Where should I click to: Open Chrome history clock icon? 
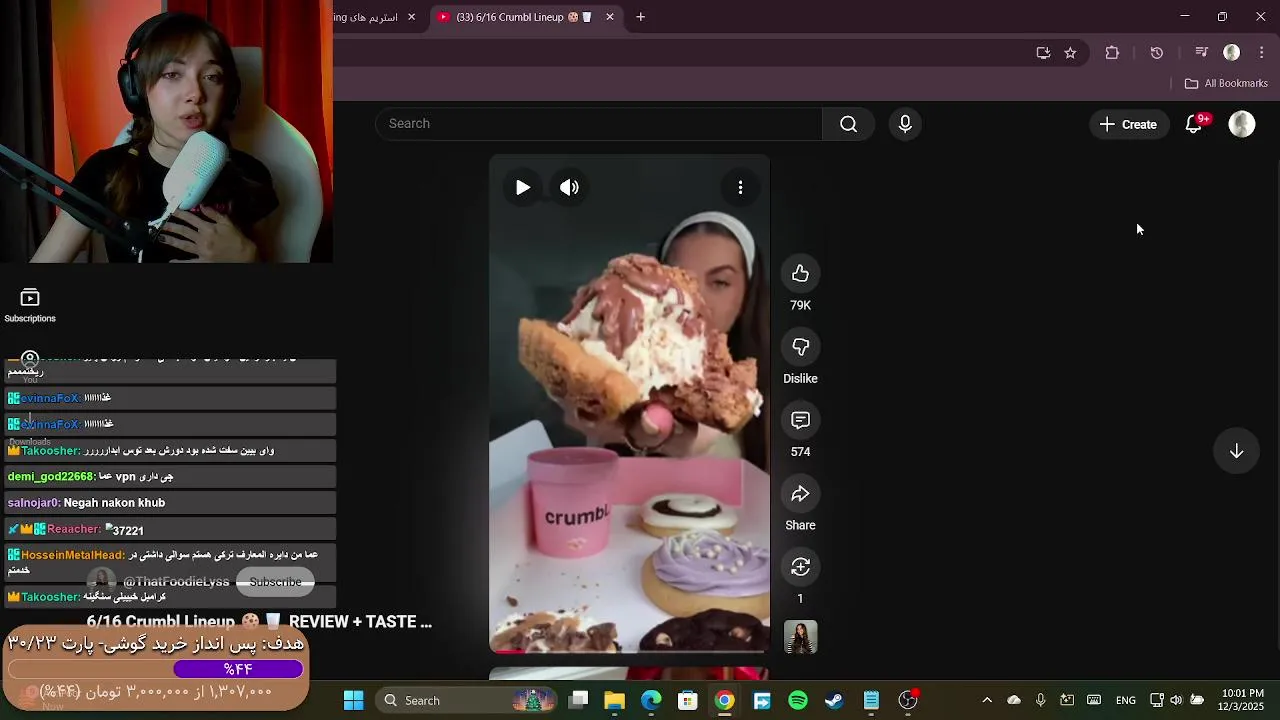[x=1157, y=53]
